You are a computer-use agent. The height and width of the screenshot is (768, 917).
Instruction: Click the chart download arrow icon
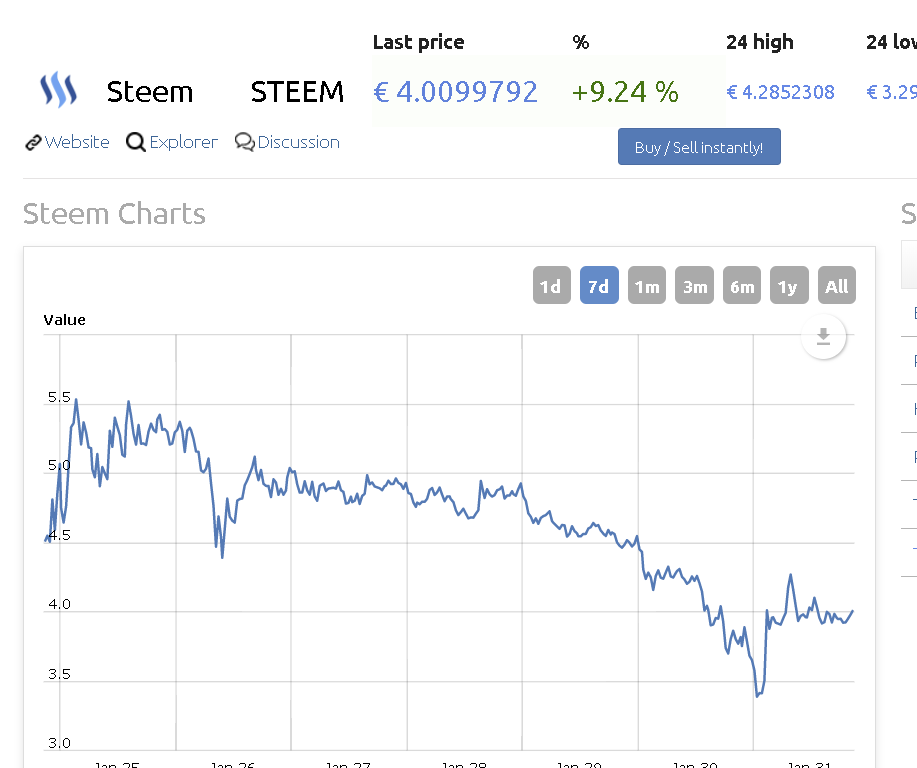(x=823, y=337)
